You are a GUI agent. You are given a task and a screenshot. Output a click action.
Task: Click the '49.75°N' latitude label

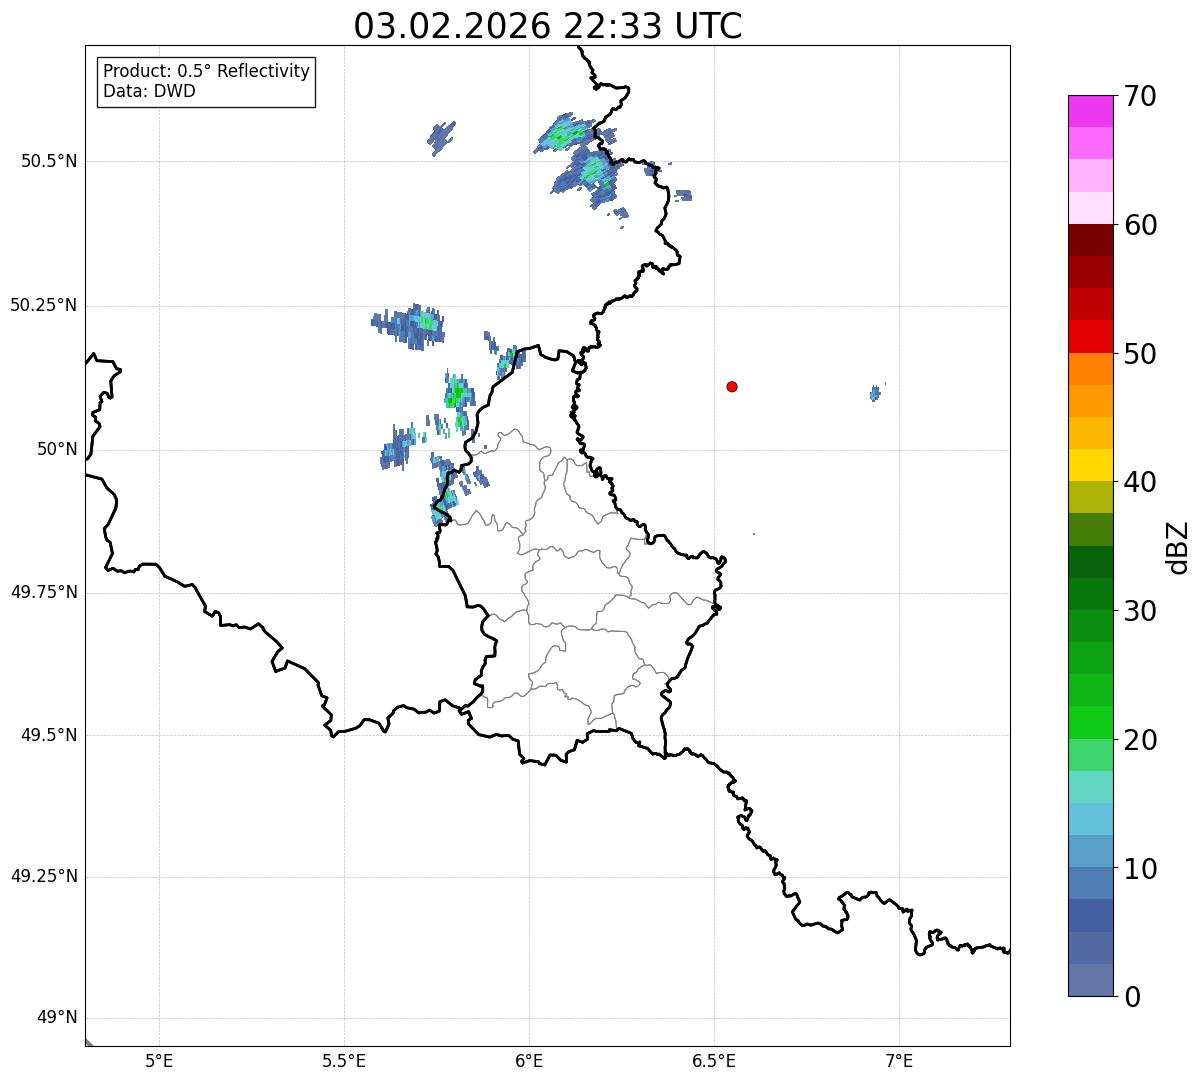(x=44, y=592)
